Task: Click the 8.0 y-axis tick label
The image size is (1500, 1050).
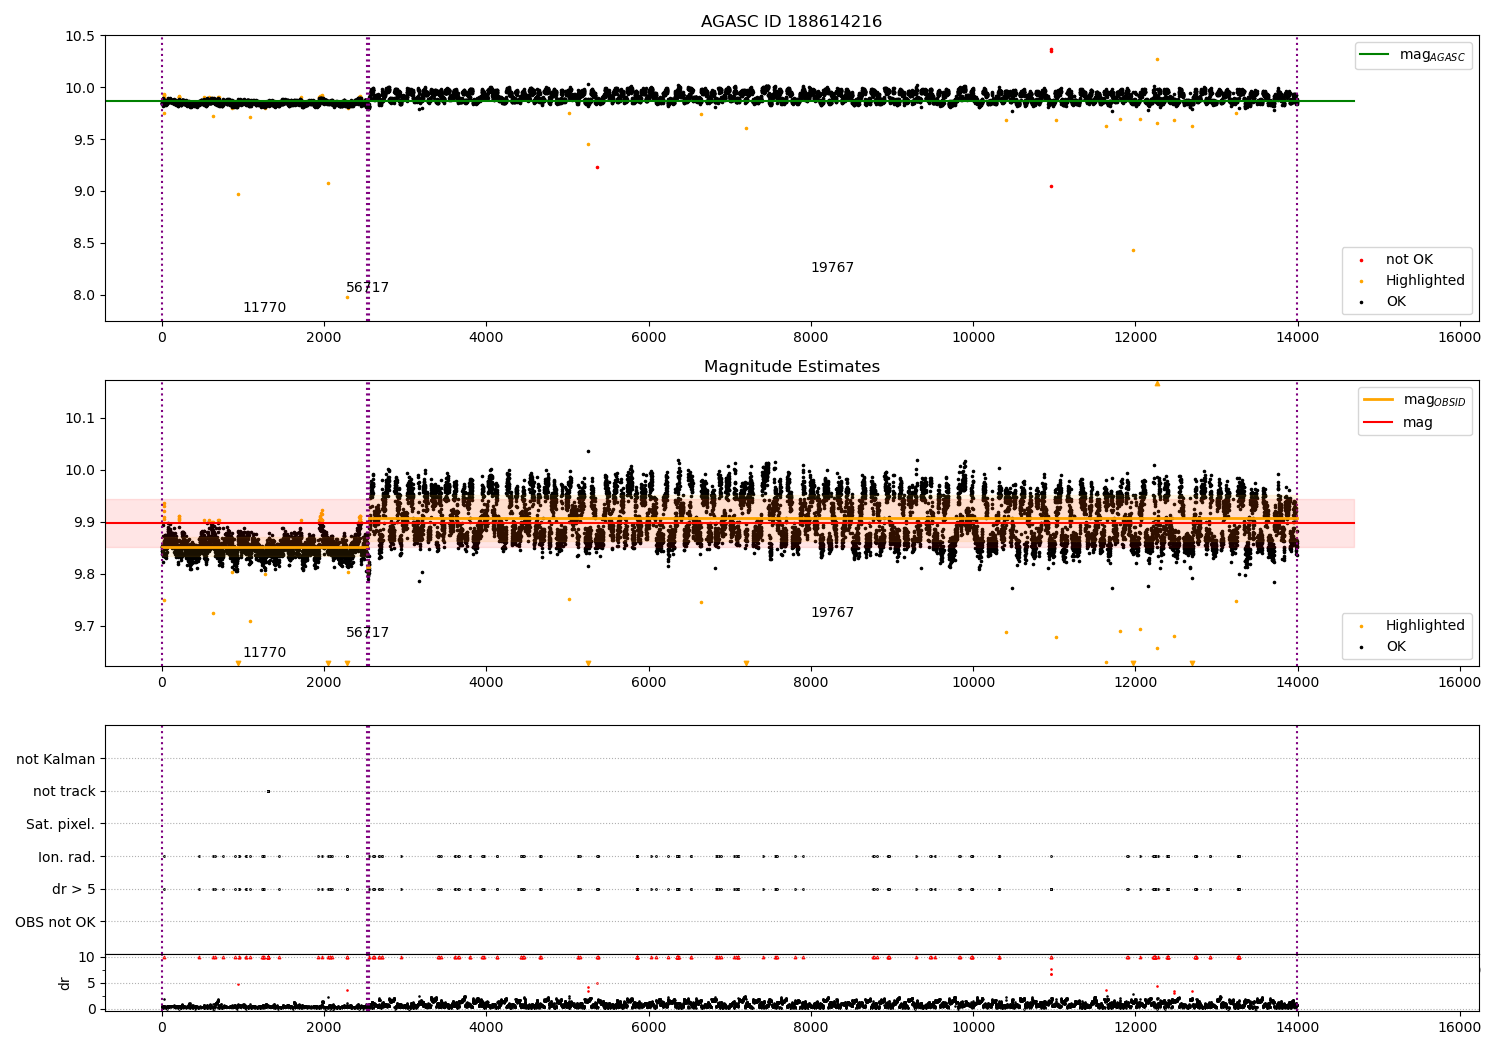Action: pyautogui.click(x=83, y=296)
